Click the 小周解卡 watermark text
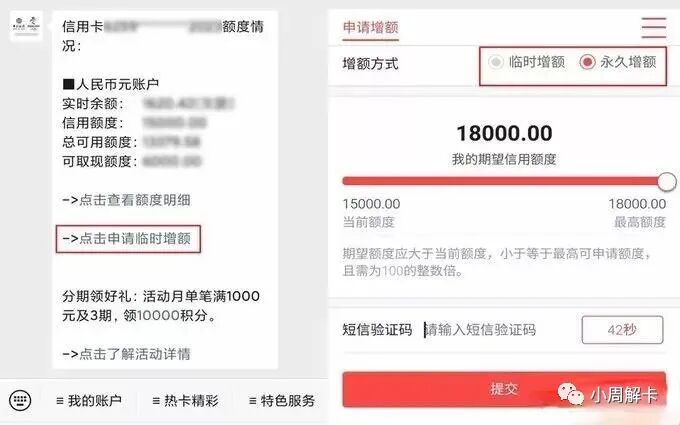This screenshot has height=425, width=680. click(624, 395)
